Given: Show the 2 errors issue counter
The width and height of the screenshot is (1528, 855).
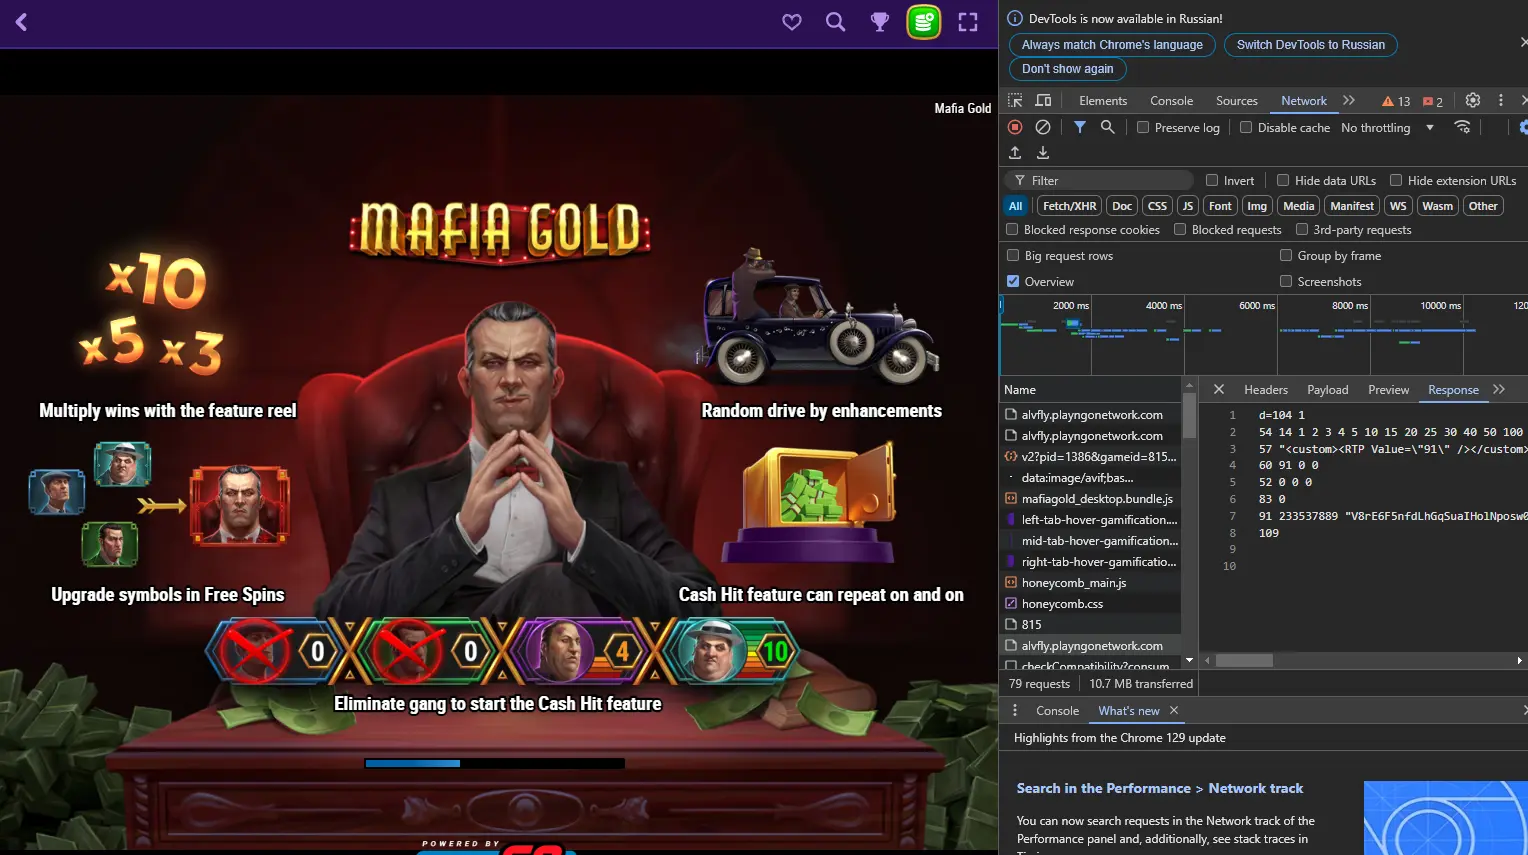Looking at the screenshot, I should [x=1433, y=101].
